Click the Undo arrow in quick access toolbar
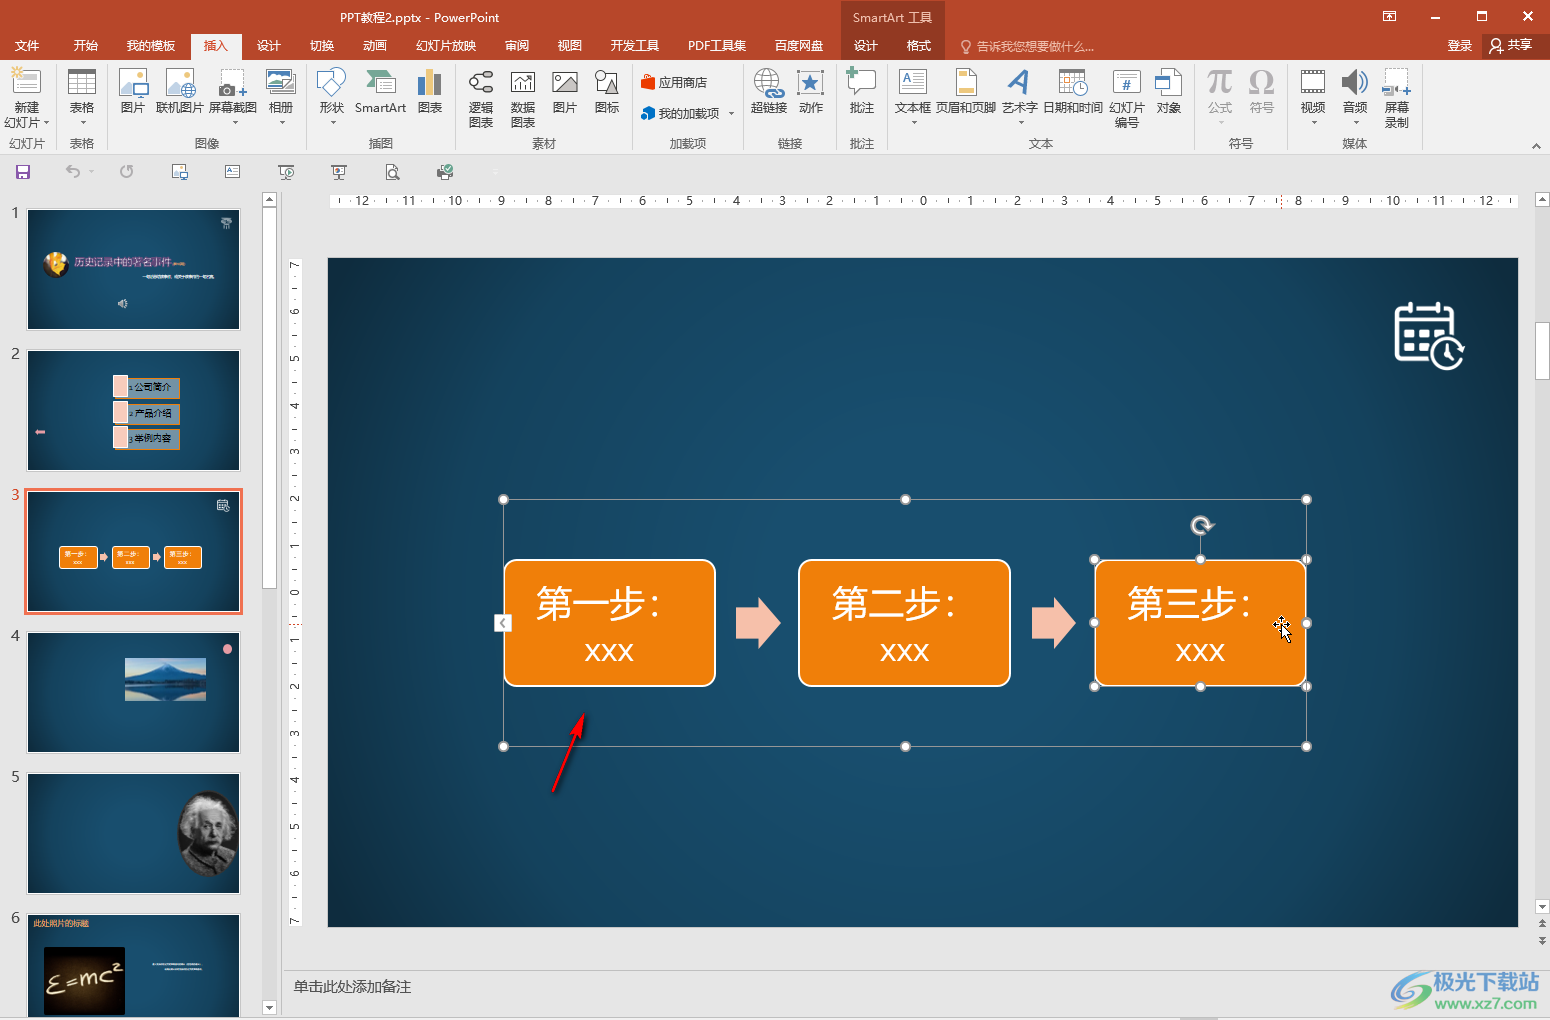The height and width of the screenshot is (1020, 1550). pos(72,172)
